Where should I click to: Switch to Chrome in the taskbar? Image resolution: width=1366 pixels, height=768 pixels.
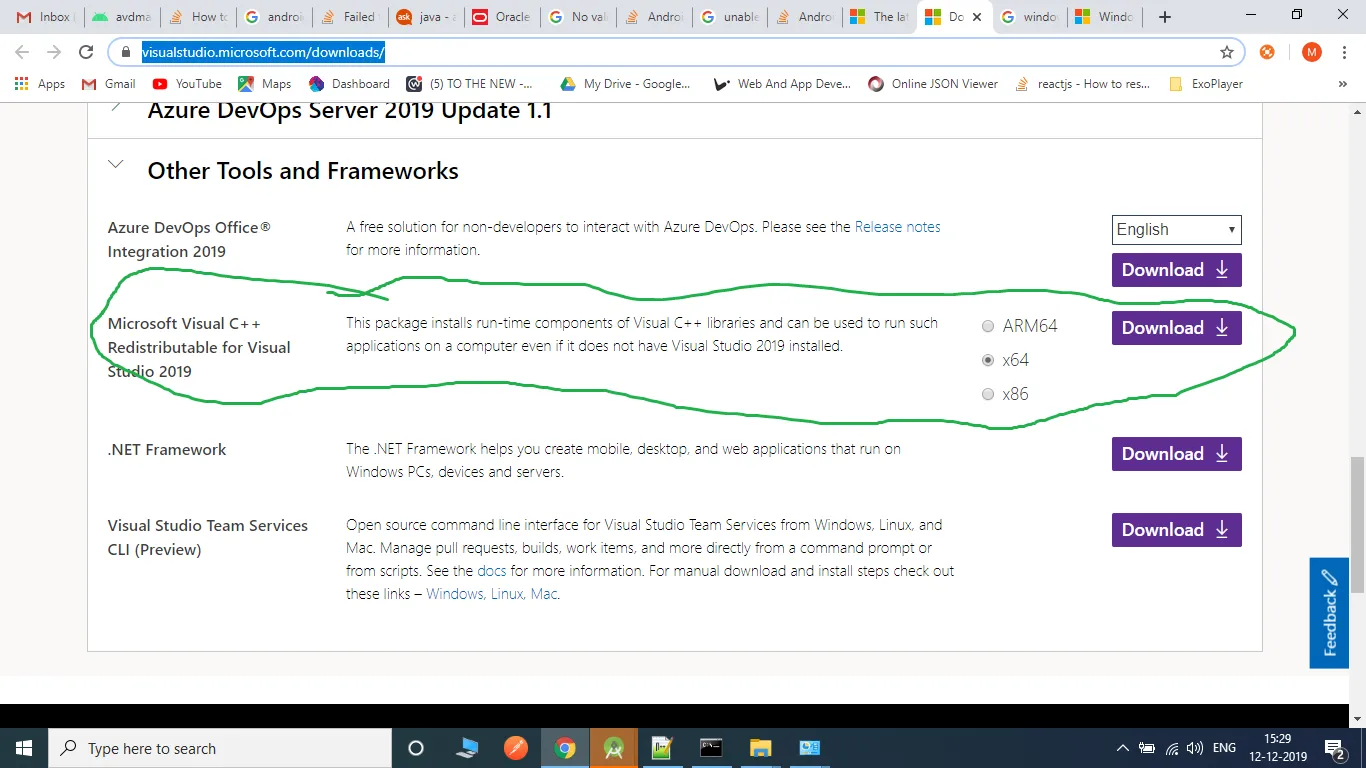[x=565, y=748]
